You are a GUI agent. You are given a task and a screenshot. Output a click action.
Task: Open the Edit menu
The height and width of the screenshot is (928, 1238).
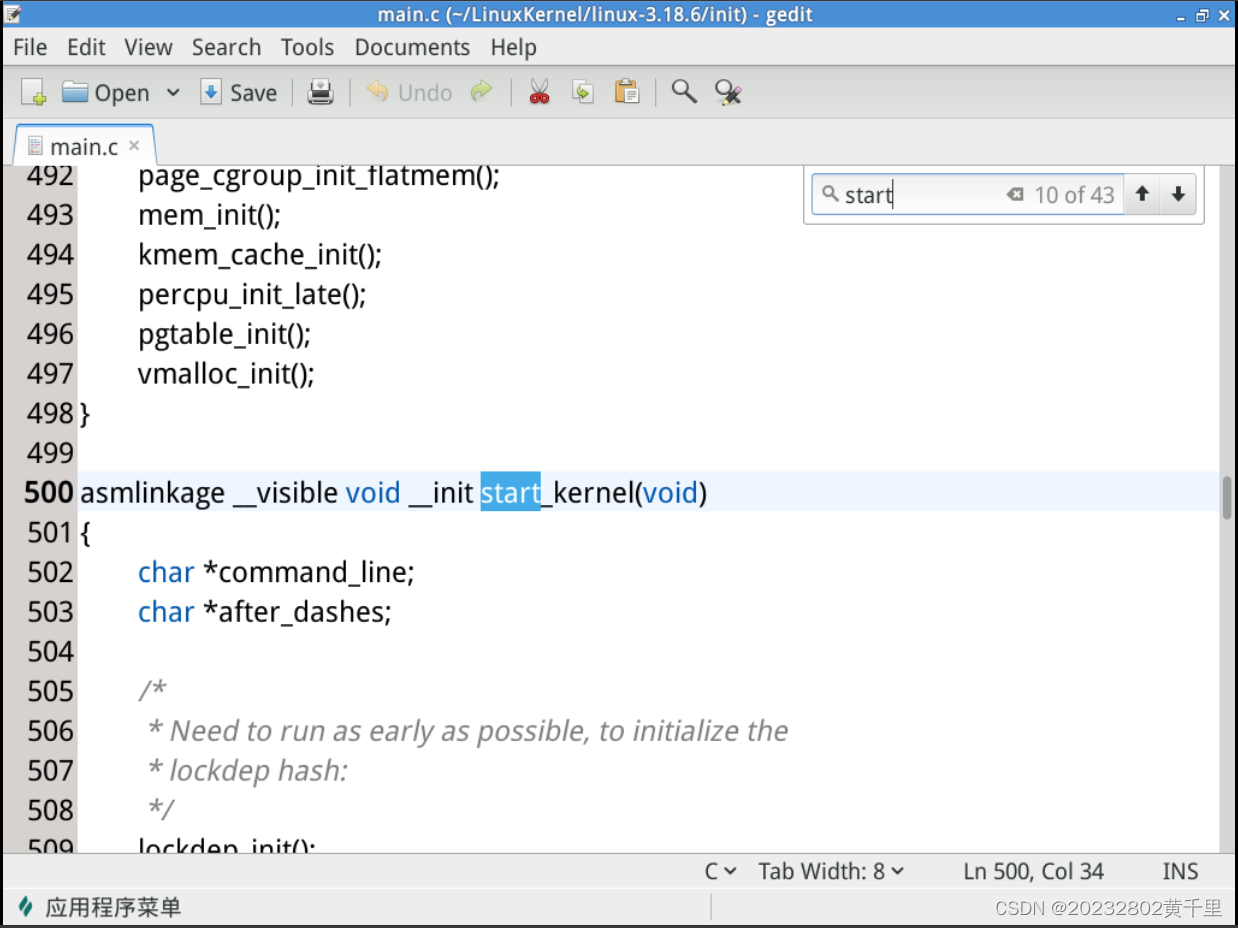coord(86,47)
